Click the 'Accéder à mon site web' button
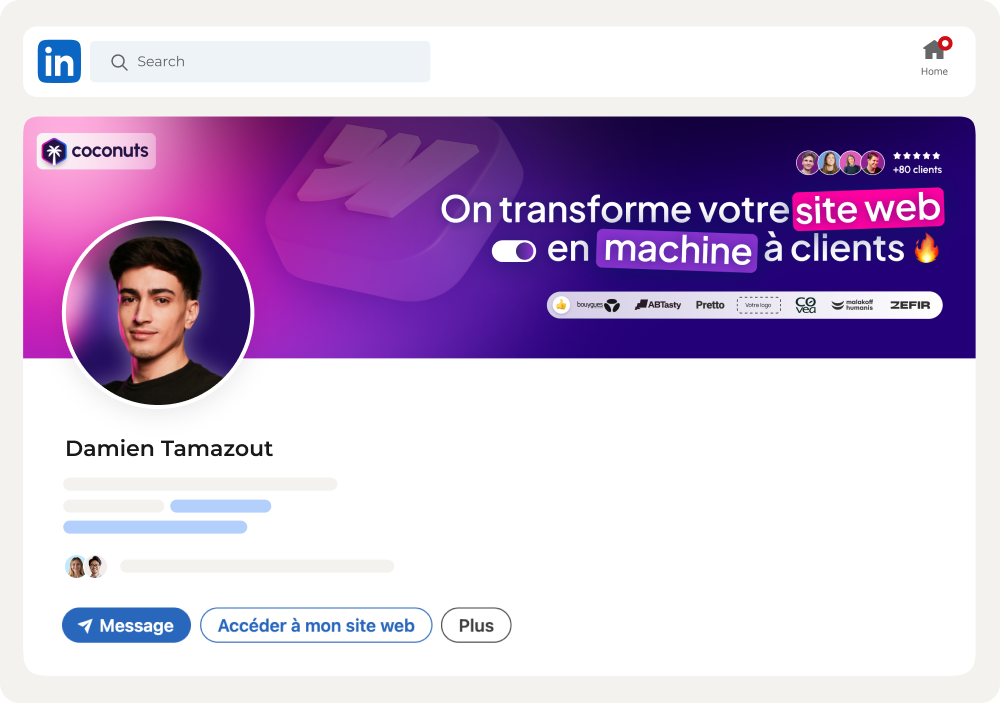Image resolution: width=1000 pixels, height=725 pixels. pyautogui.click(x=316, y=625)
